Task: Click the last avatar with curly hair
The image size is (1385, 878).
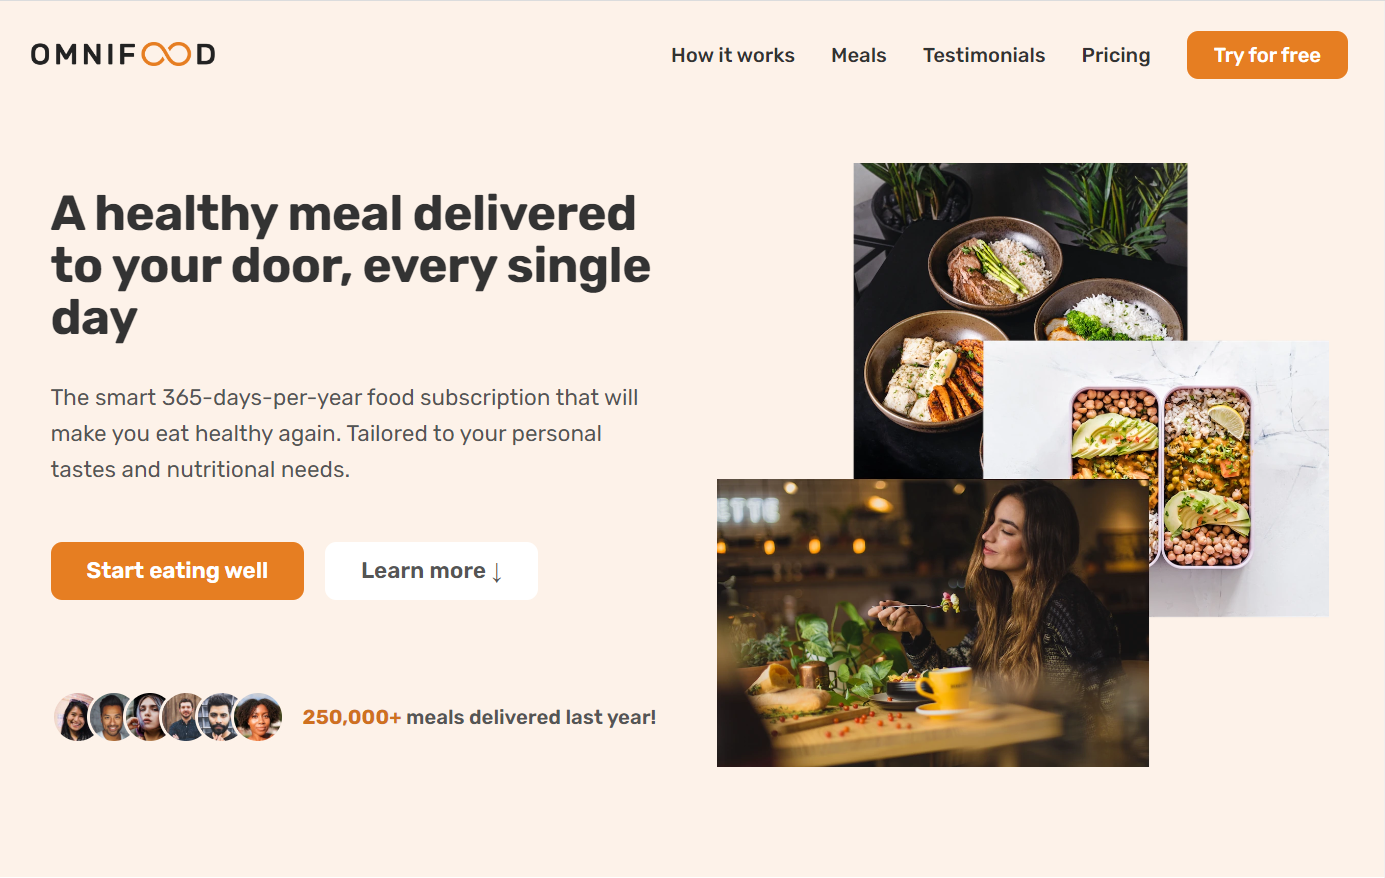Action: (x=258, y=717)
